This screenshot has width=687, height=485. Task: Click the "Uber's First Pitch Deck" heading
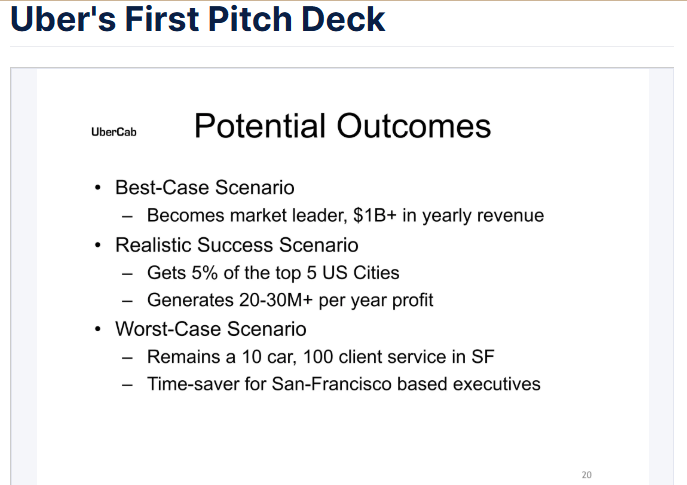pyautogui.click(x=197, y=19)
